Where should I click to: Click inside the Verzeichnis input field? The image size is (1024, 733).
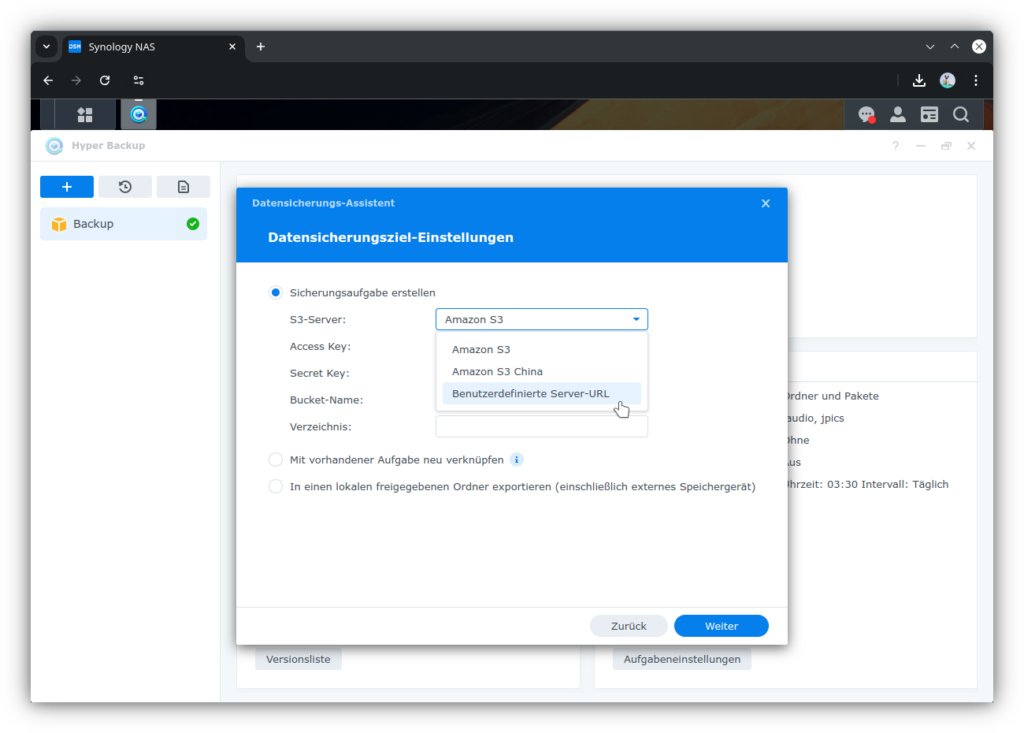(x=541, y=425)
